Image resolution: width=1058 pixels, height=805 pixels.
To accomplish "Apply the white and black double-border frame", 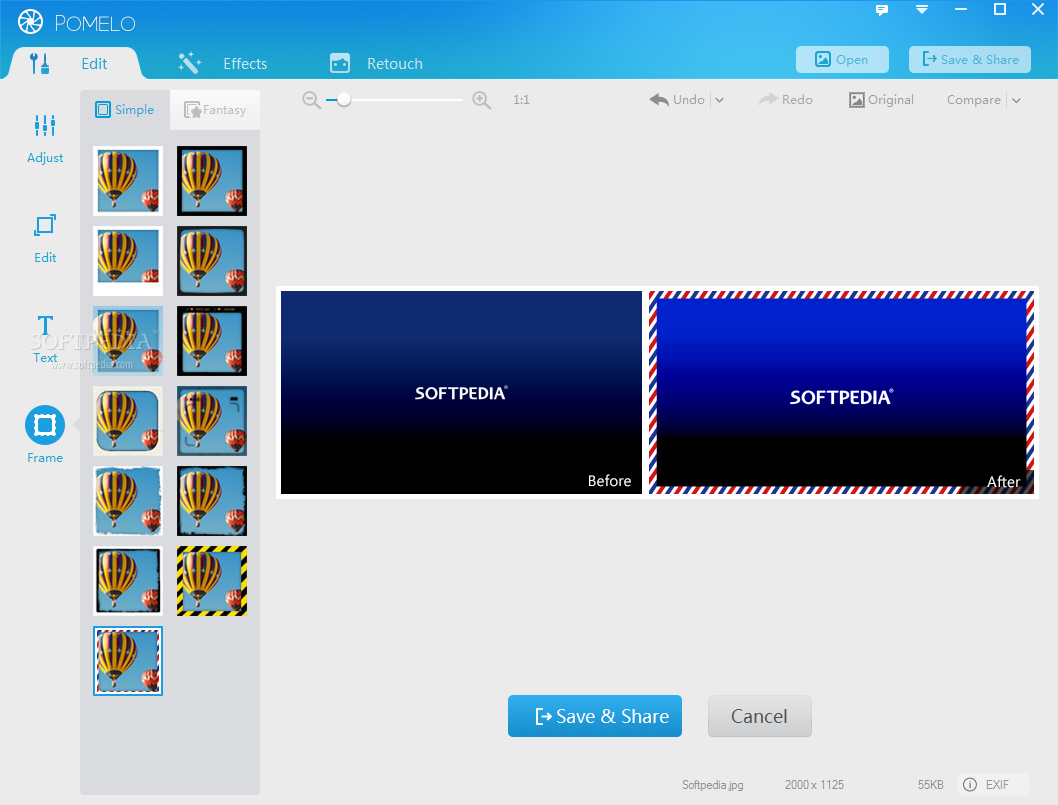I will coord(128,581).
